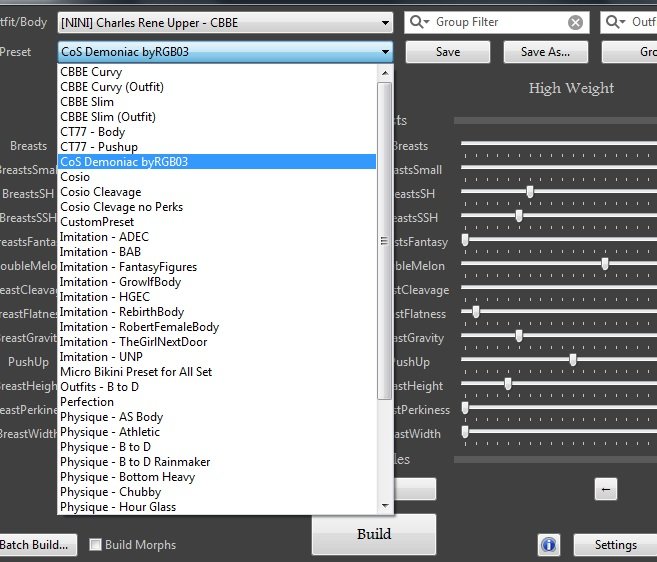
Task: Select highlighted CoS Demoniac byRGB03 entry
Action: coord(217,162)
